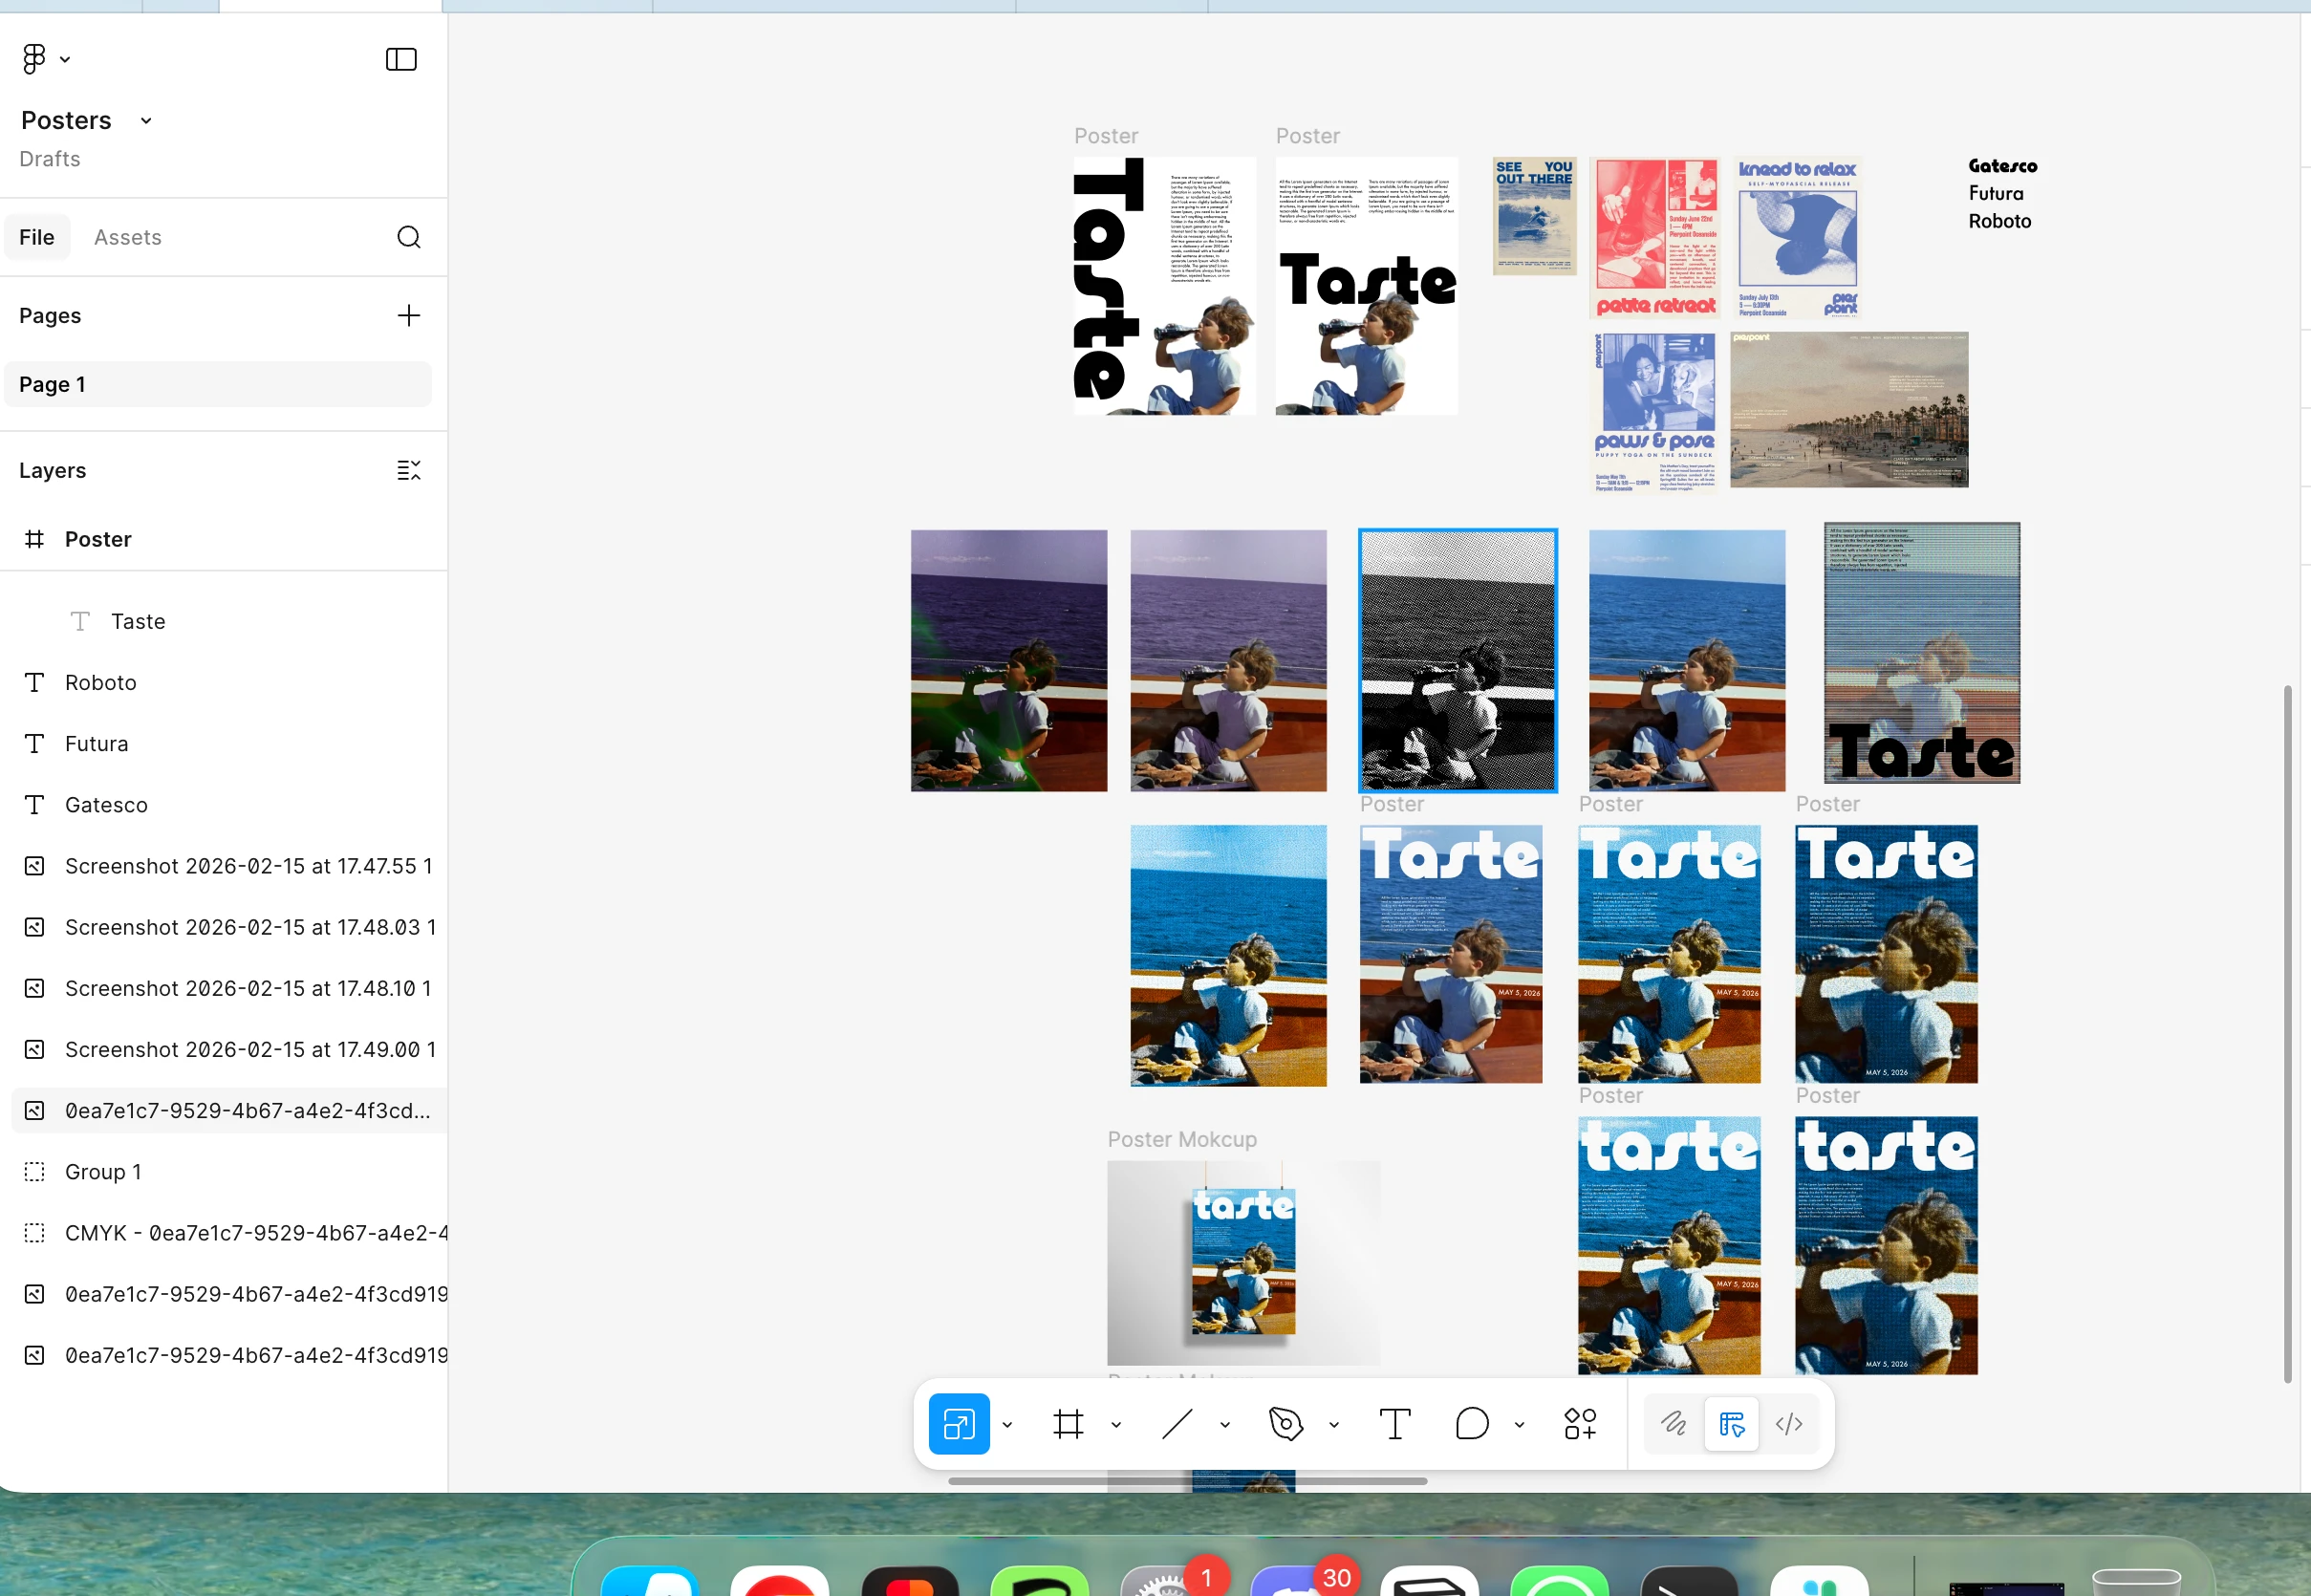2311x1596 pixels.
Task: Click the search icon in left panel
Action: click(408, 237)
